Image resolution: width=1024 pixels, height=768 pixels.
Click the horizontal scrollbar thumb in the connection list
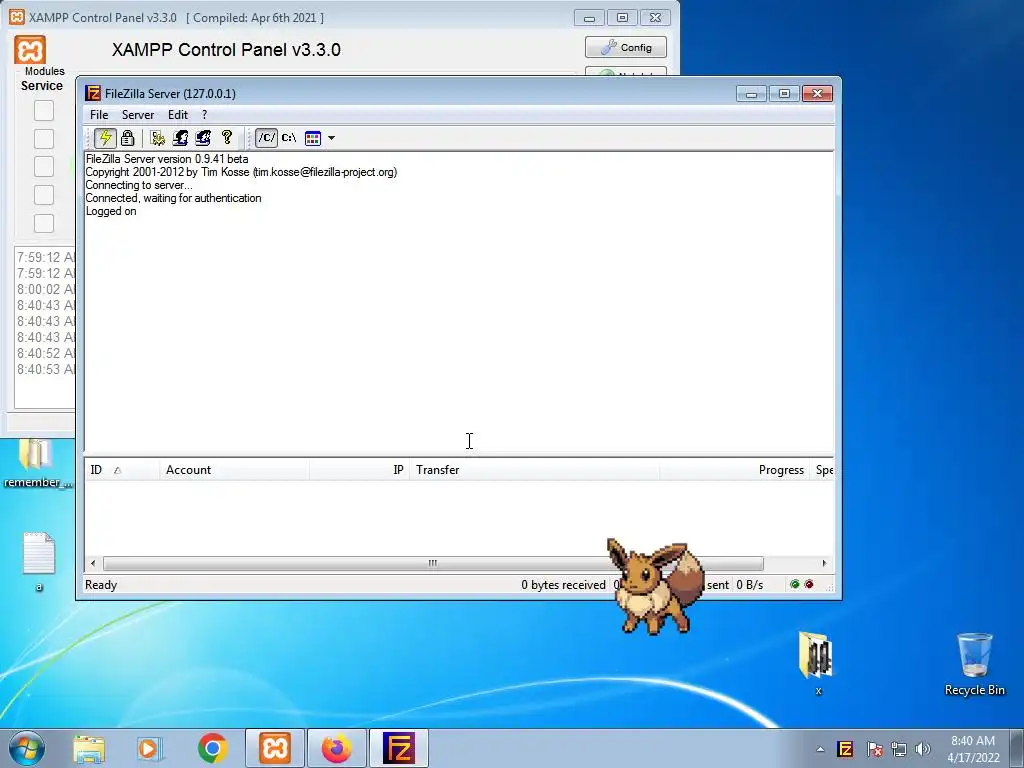(433, 563)
